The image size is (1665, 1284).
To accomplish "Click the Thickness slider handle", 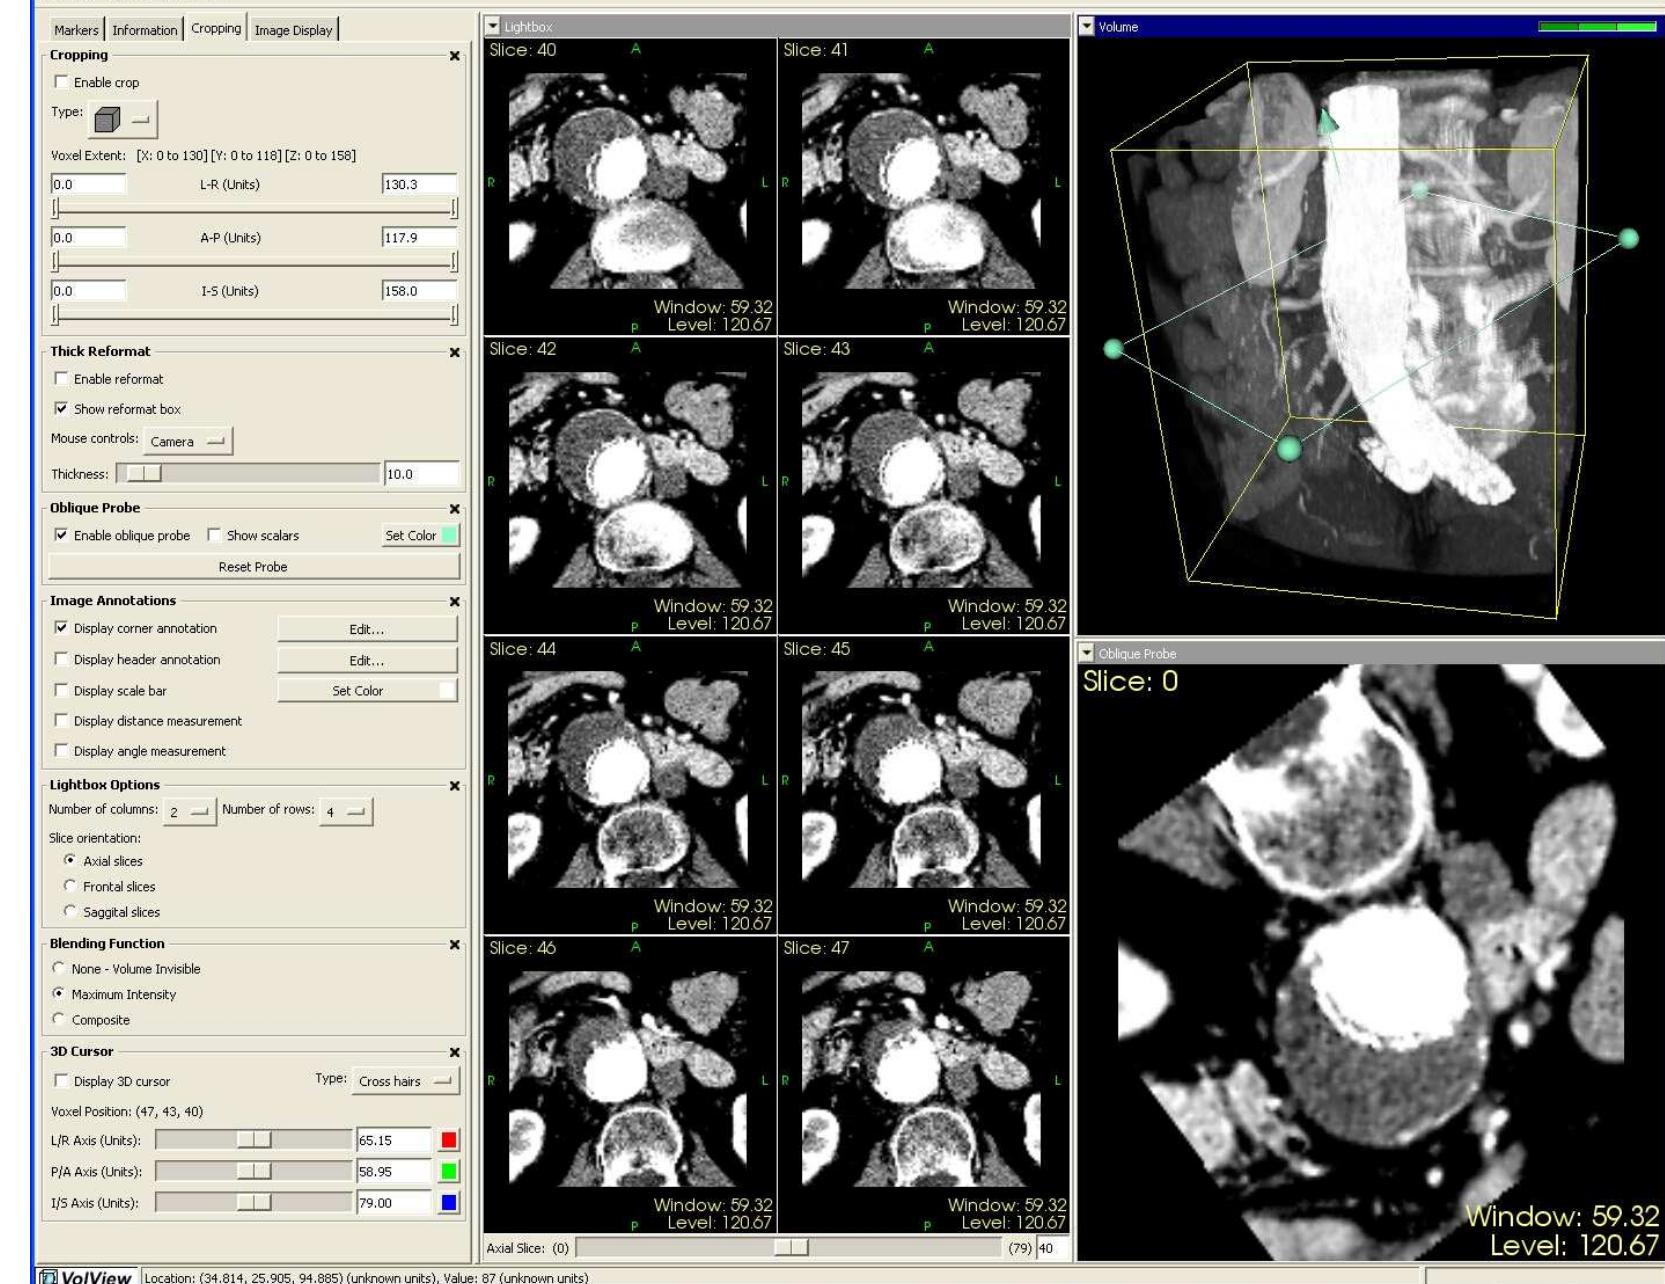I will [x=144, y=474].
